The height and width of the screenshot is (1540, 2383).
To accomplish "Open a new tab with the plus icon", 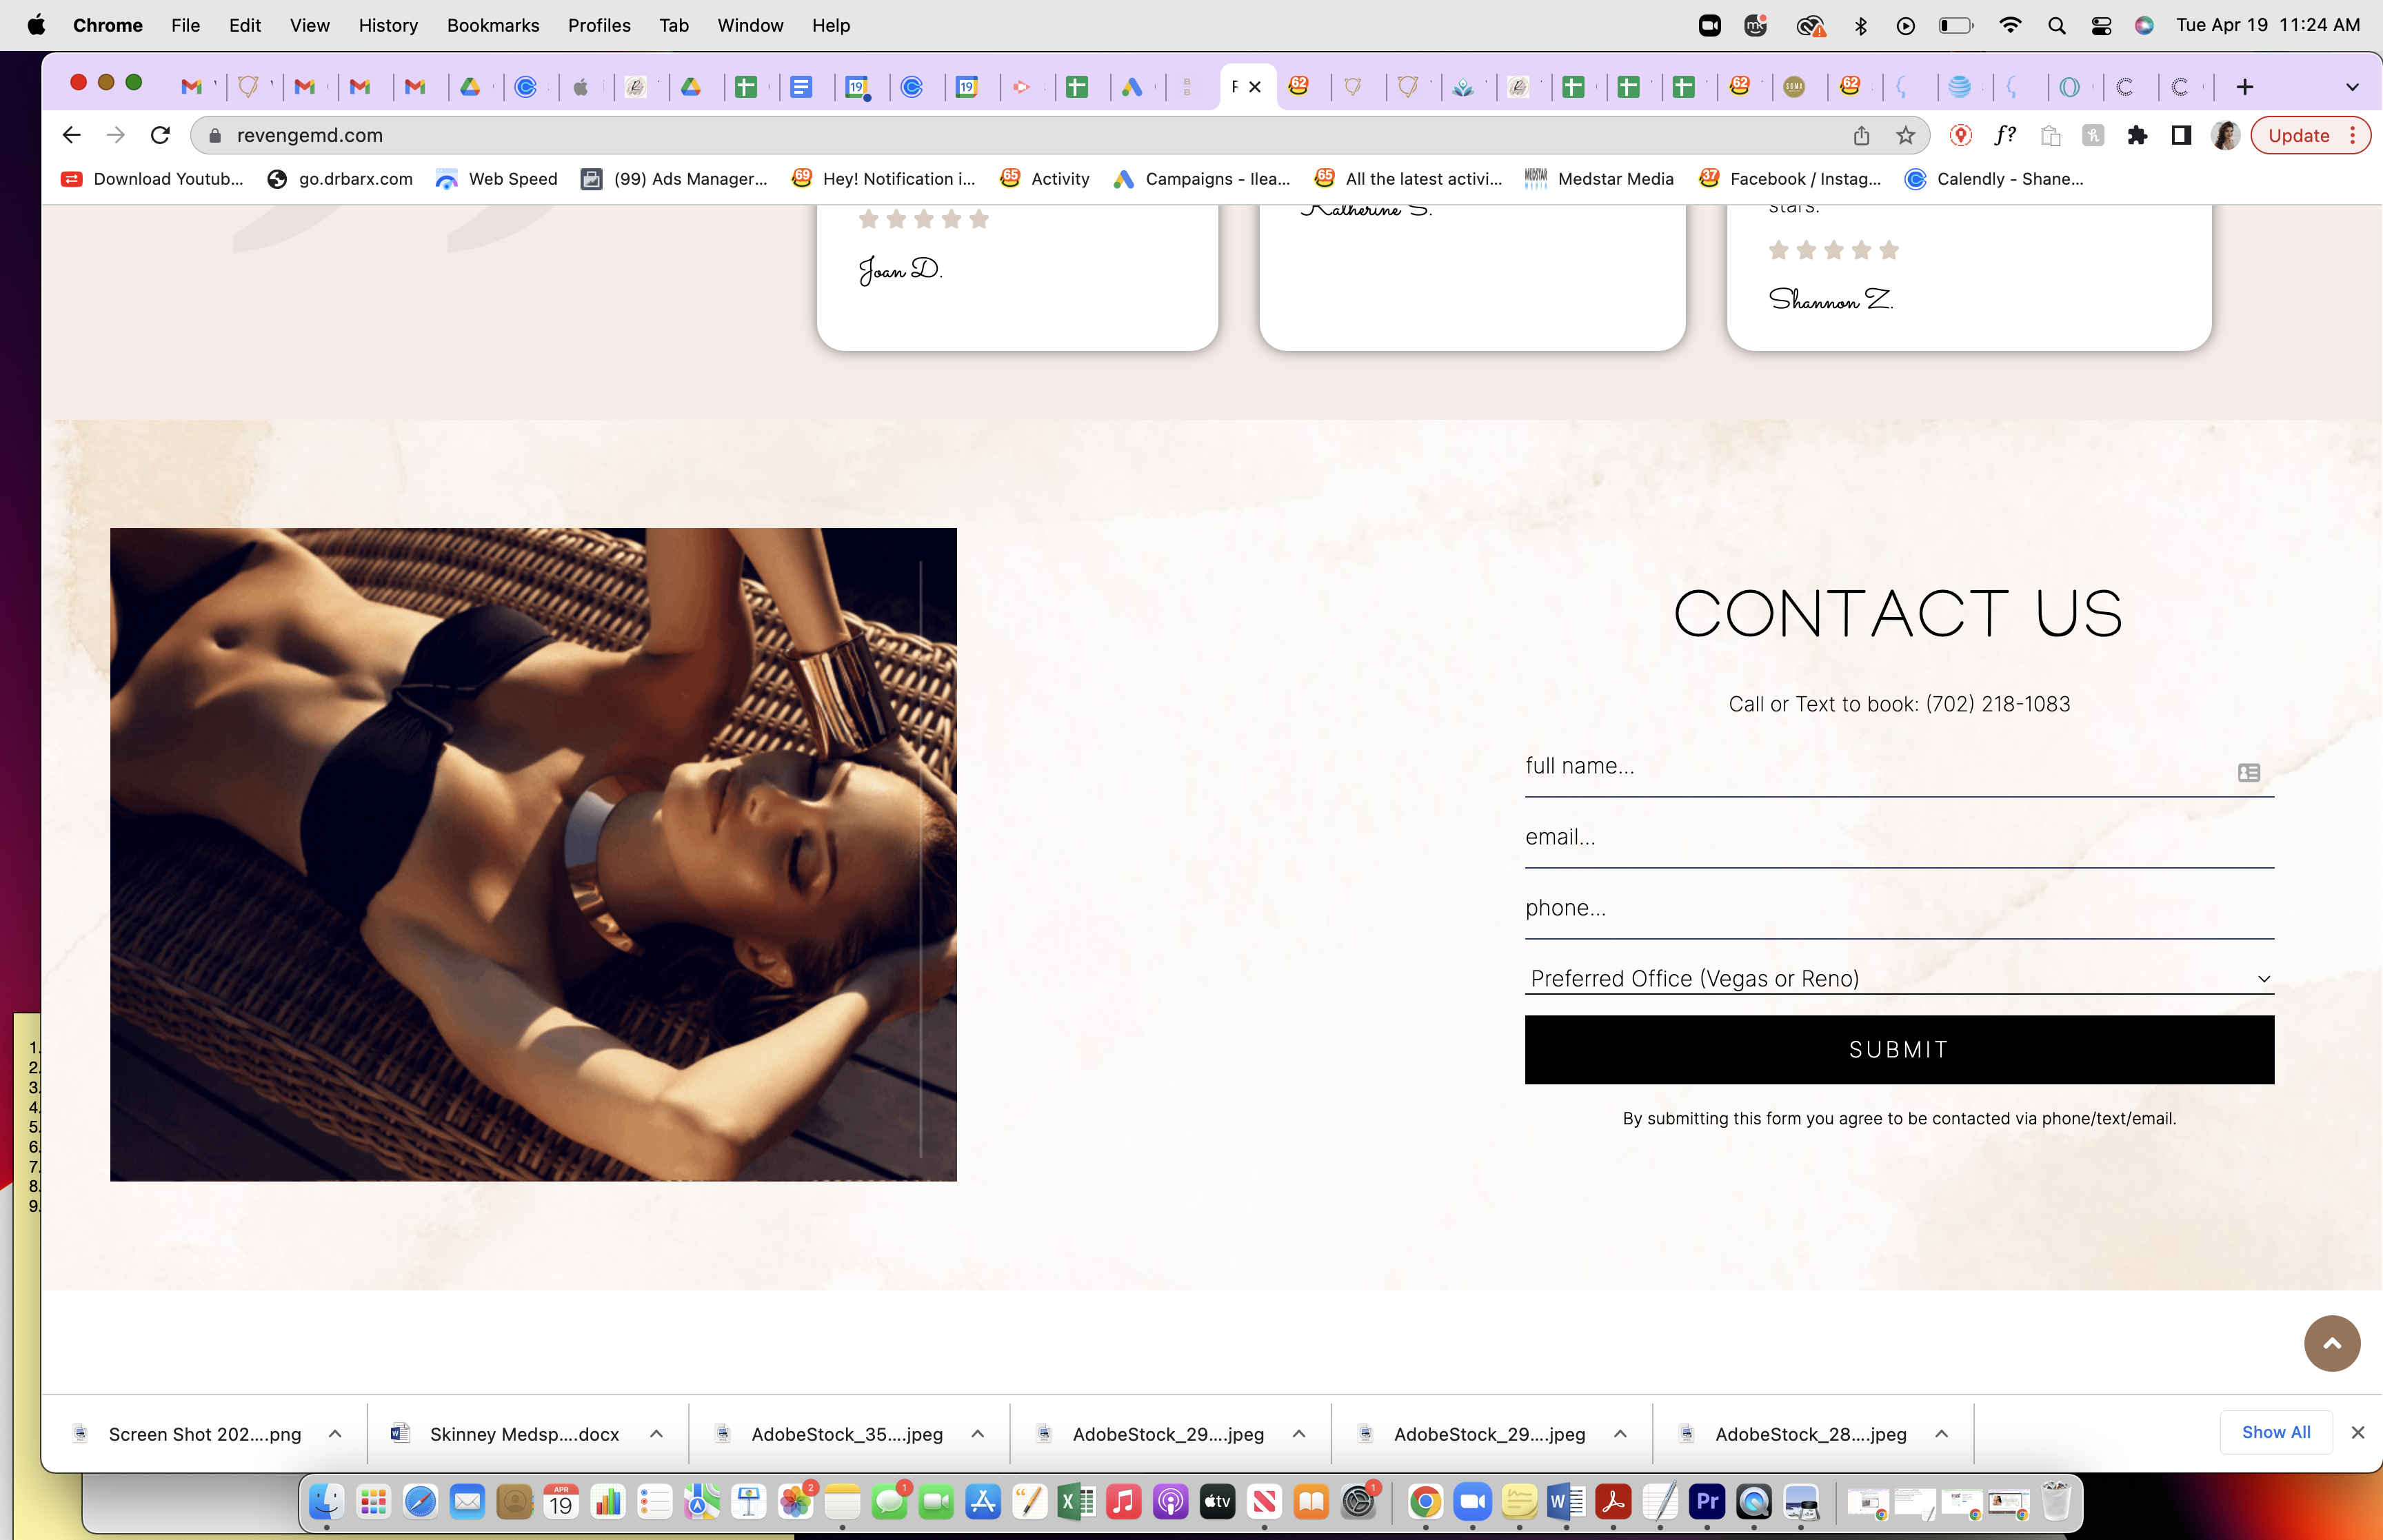I will pos(2244,87).
